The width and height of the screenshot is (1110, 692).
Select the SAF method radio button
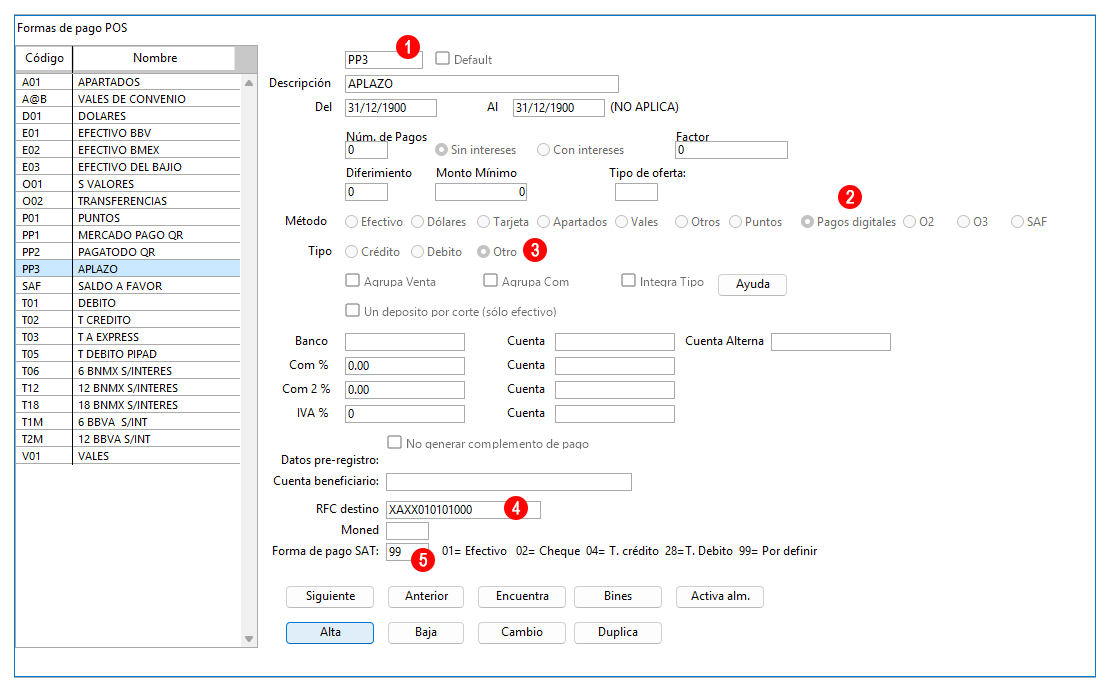pos(1017,222)
